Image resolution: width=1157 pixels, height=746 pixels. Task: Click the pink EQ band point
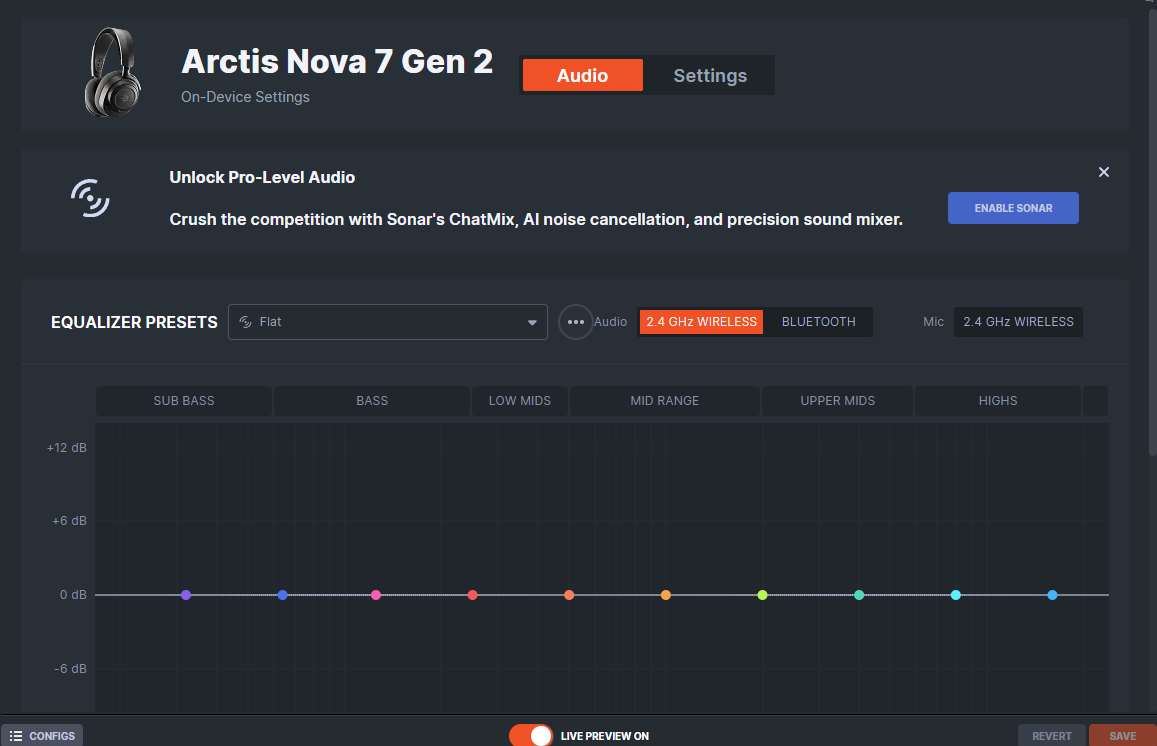pyautogui.click(x=376, y=595)
